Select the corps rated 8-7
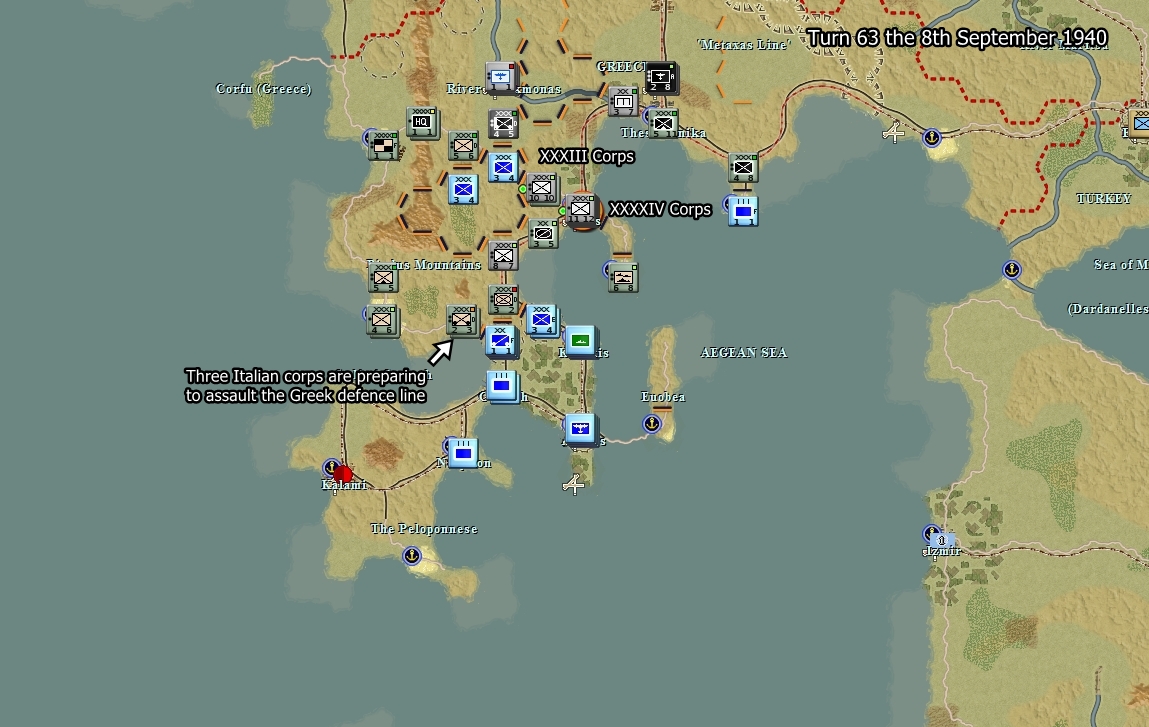The image size is (1149, 727). click(503, 256)
